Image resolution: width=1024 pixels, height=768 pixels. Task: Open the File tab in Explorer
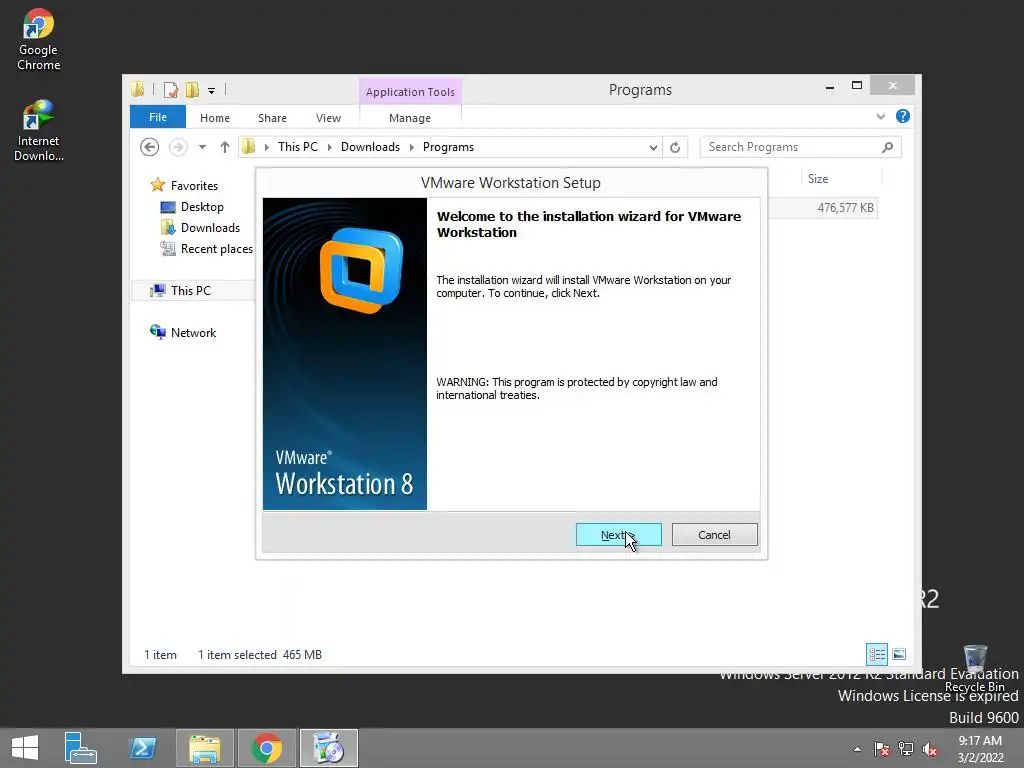click(157, 117)
